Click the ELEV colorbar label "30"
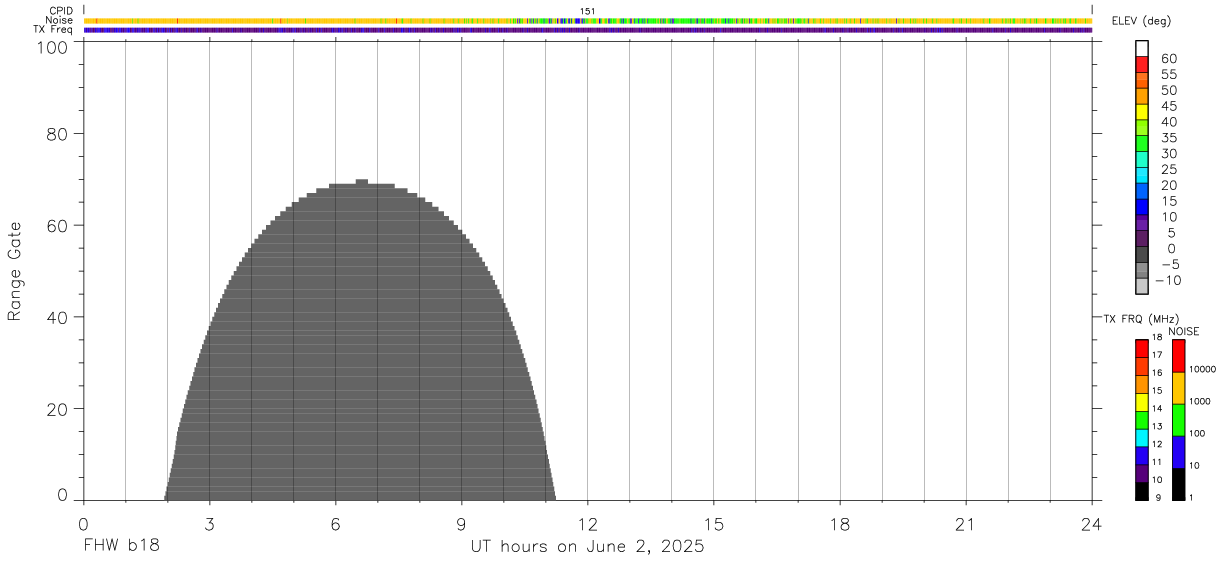1228x567 pixels. coord(1169,153)
